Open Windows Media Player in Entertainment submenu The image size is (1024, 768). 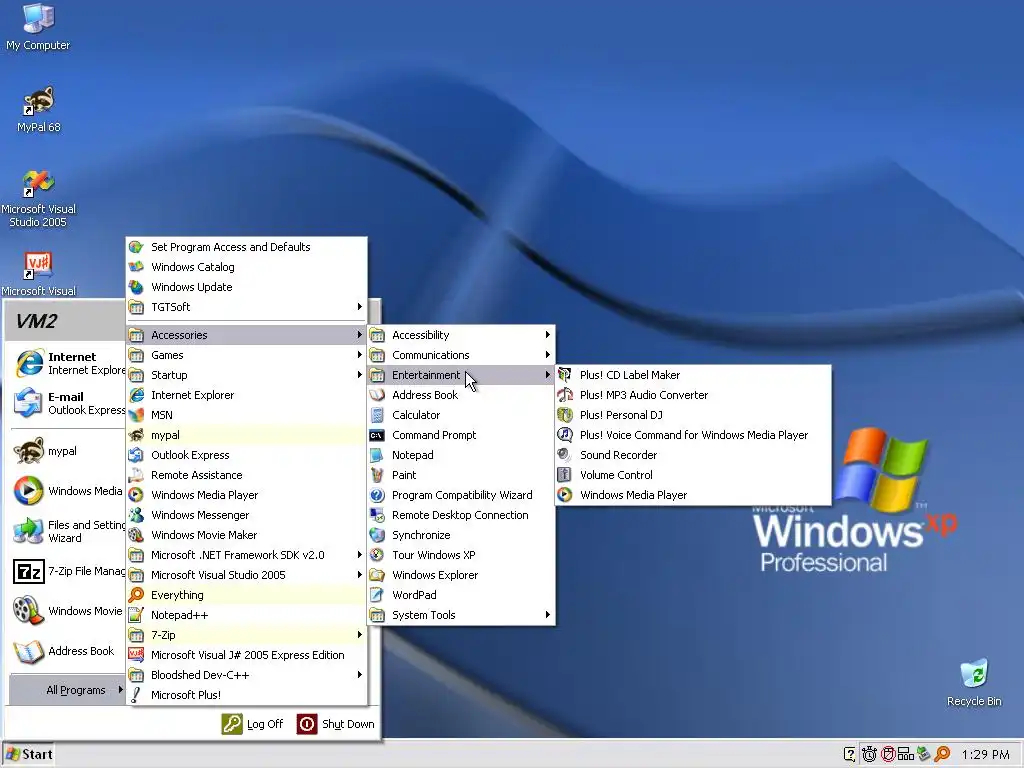point(693,495)
